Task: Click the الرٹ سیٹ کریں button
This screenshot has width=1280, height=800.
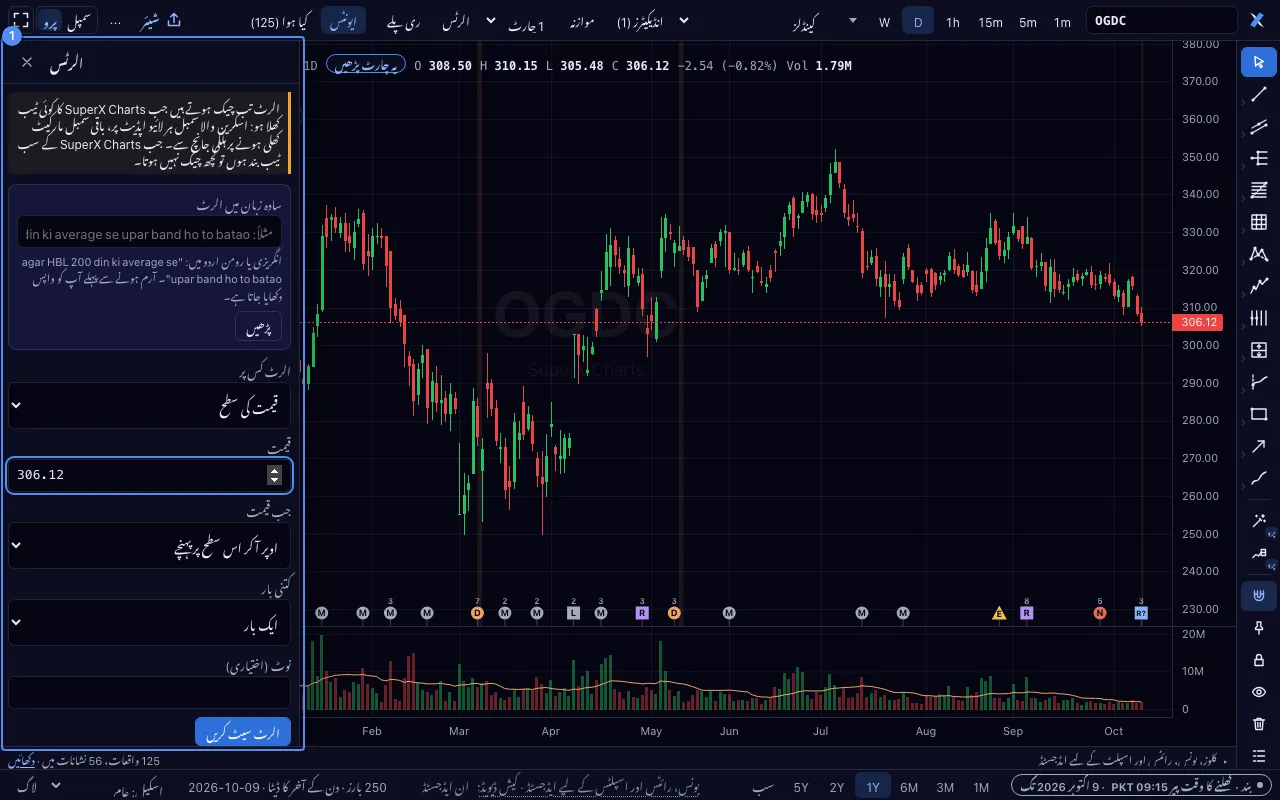Action: point(243,732)
